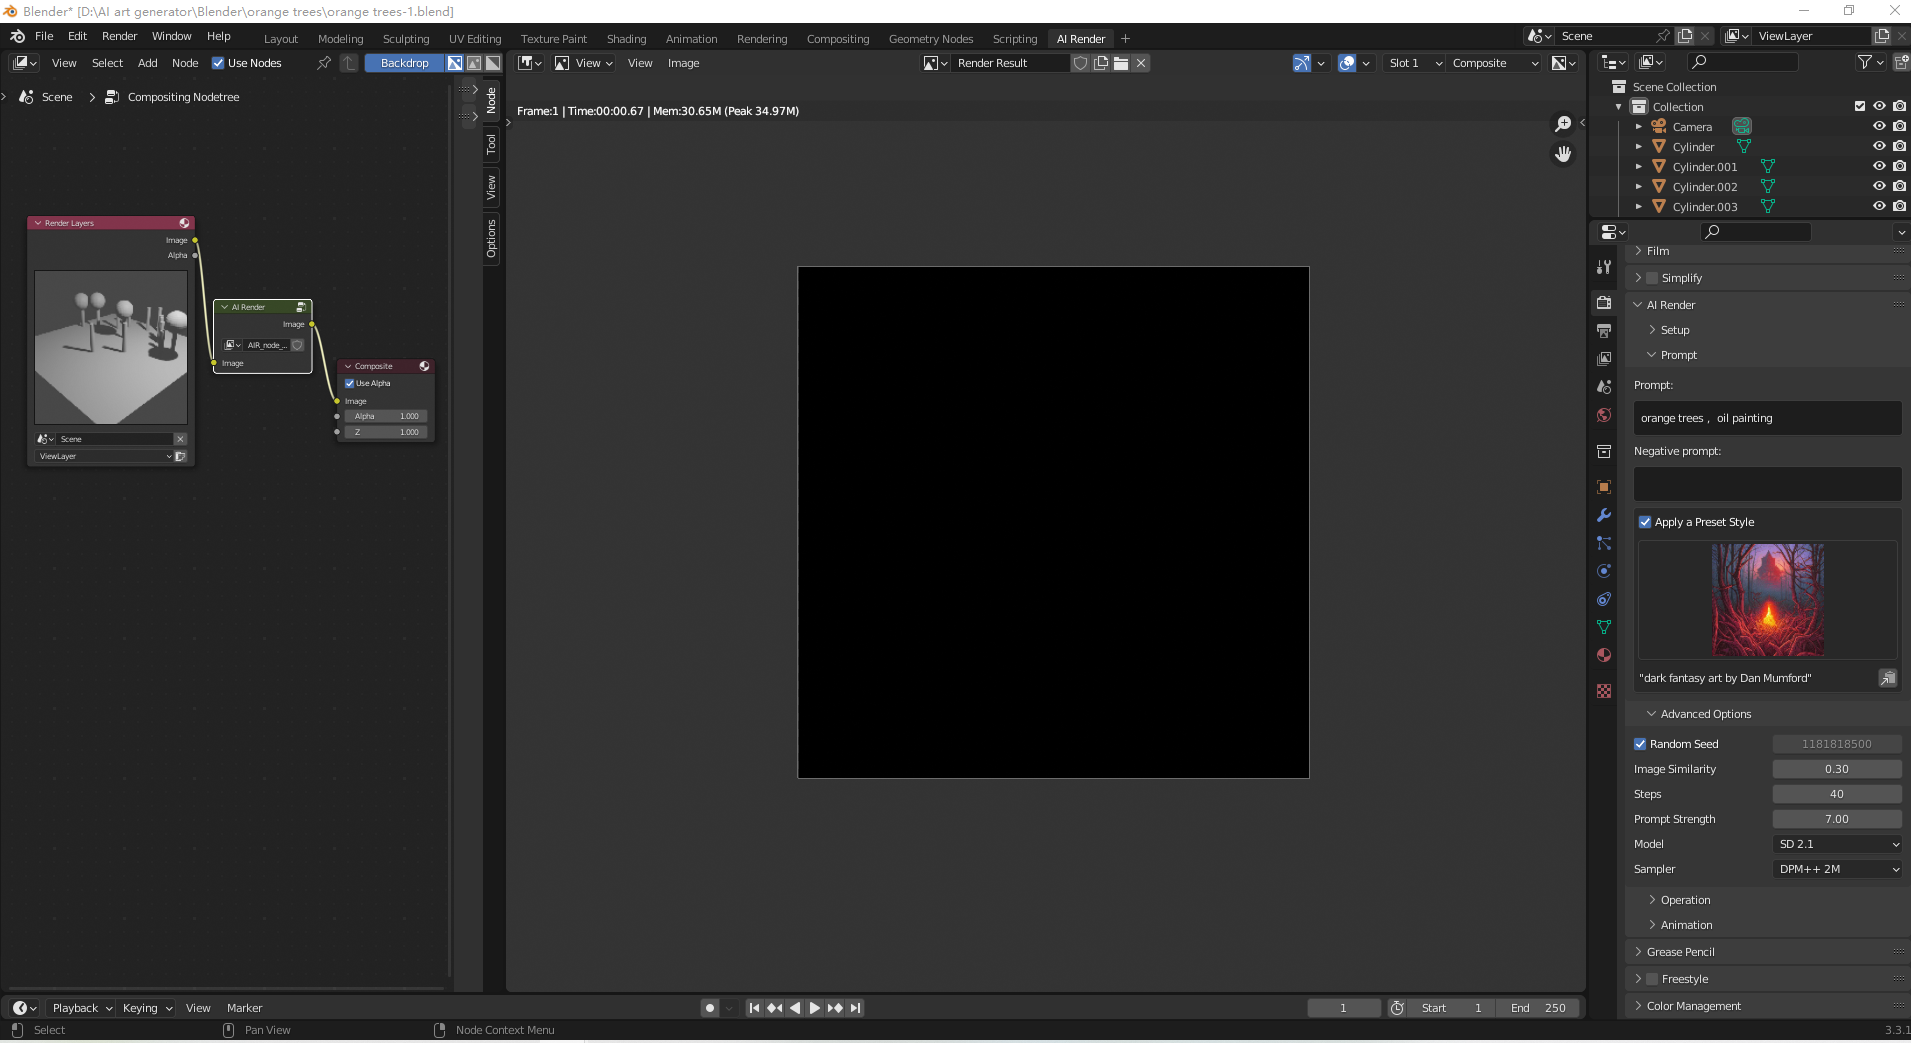Screen dimensions: 1911x1043
Task: Uncheck Apply a Preset Style
Action: pos(1646,521)
